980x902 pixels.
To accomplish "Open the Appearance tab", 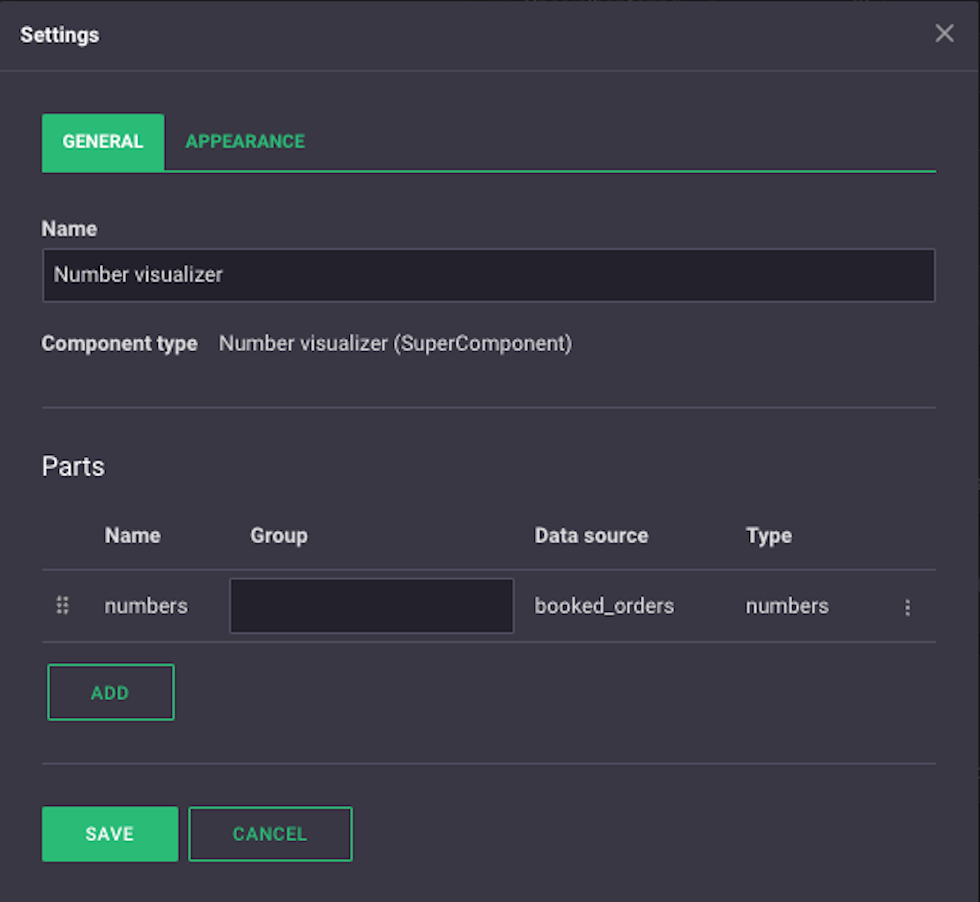I will coord(245,142).
